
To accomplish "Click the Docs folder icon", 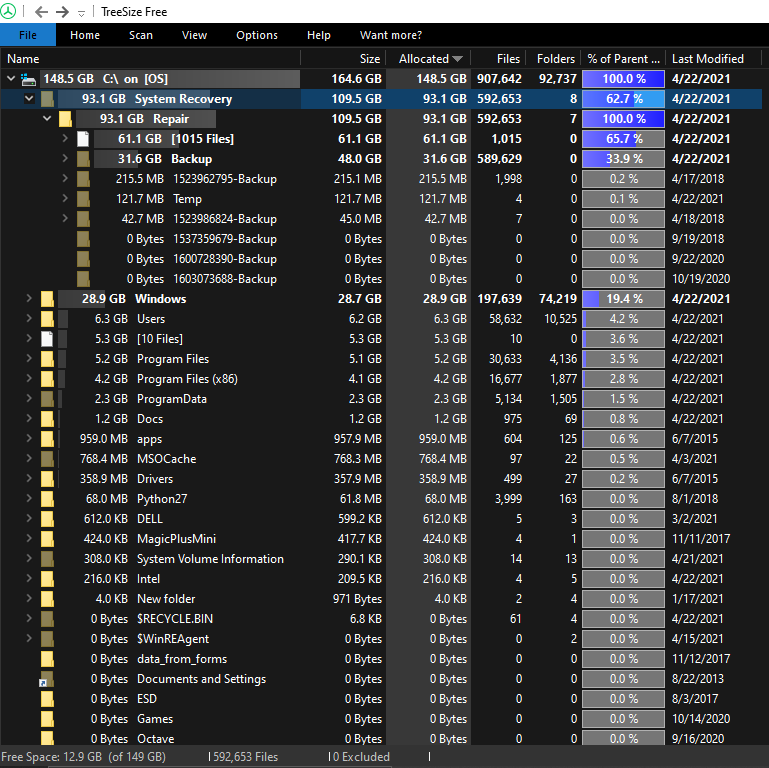I will (48, 419).
